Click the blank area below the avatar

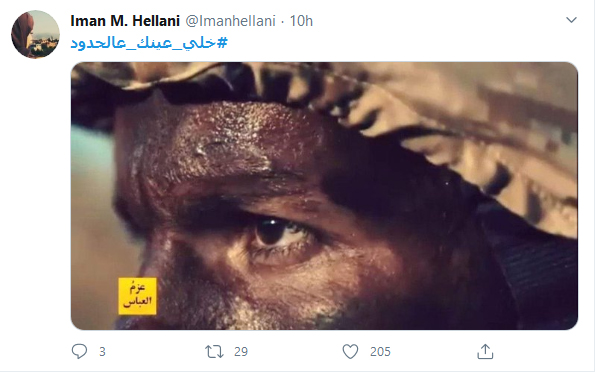click(35, 190)
